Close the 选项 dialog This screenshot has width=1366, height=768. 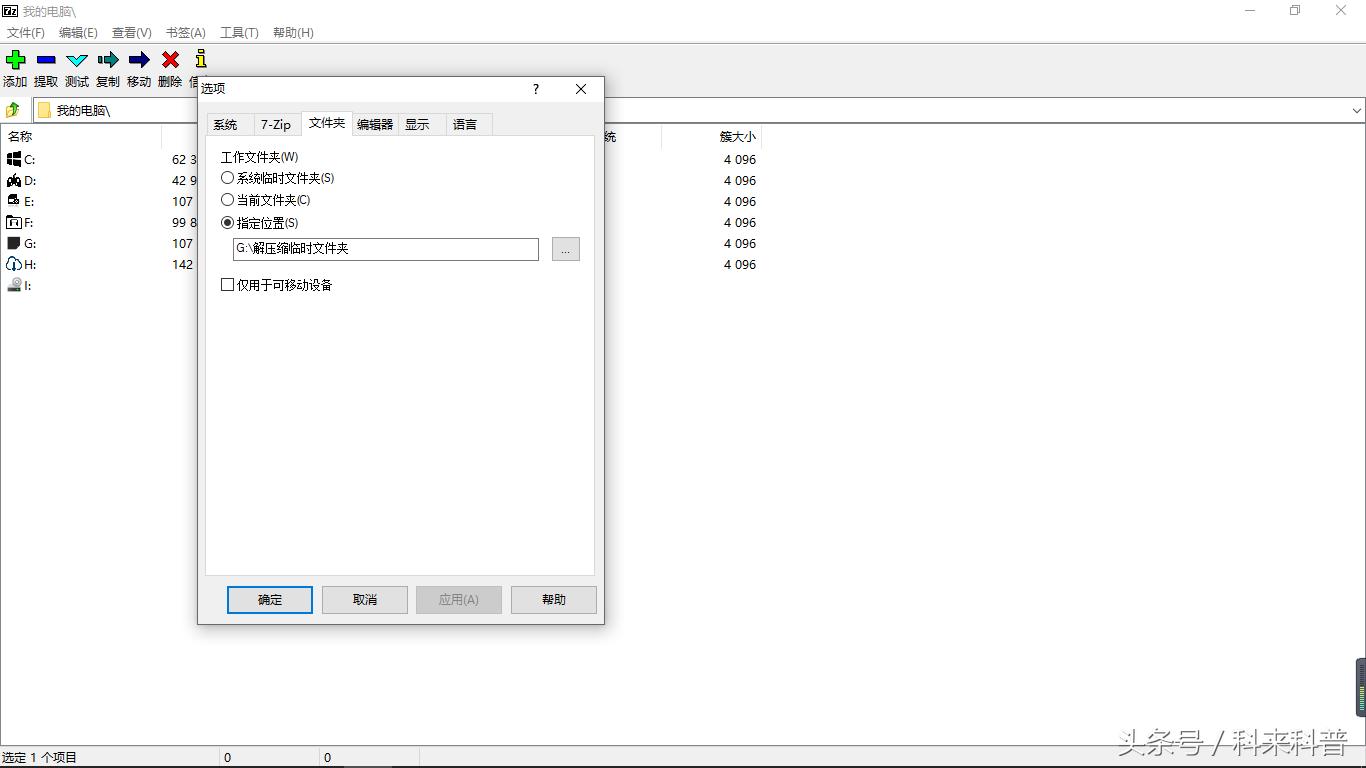click(x=581, y=89)
